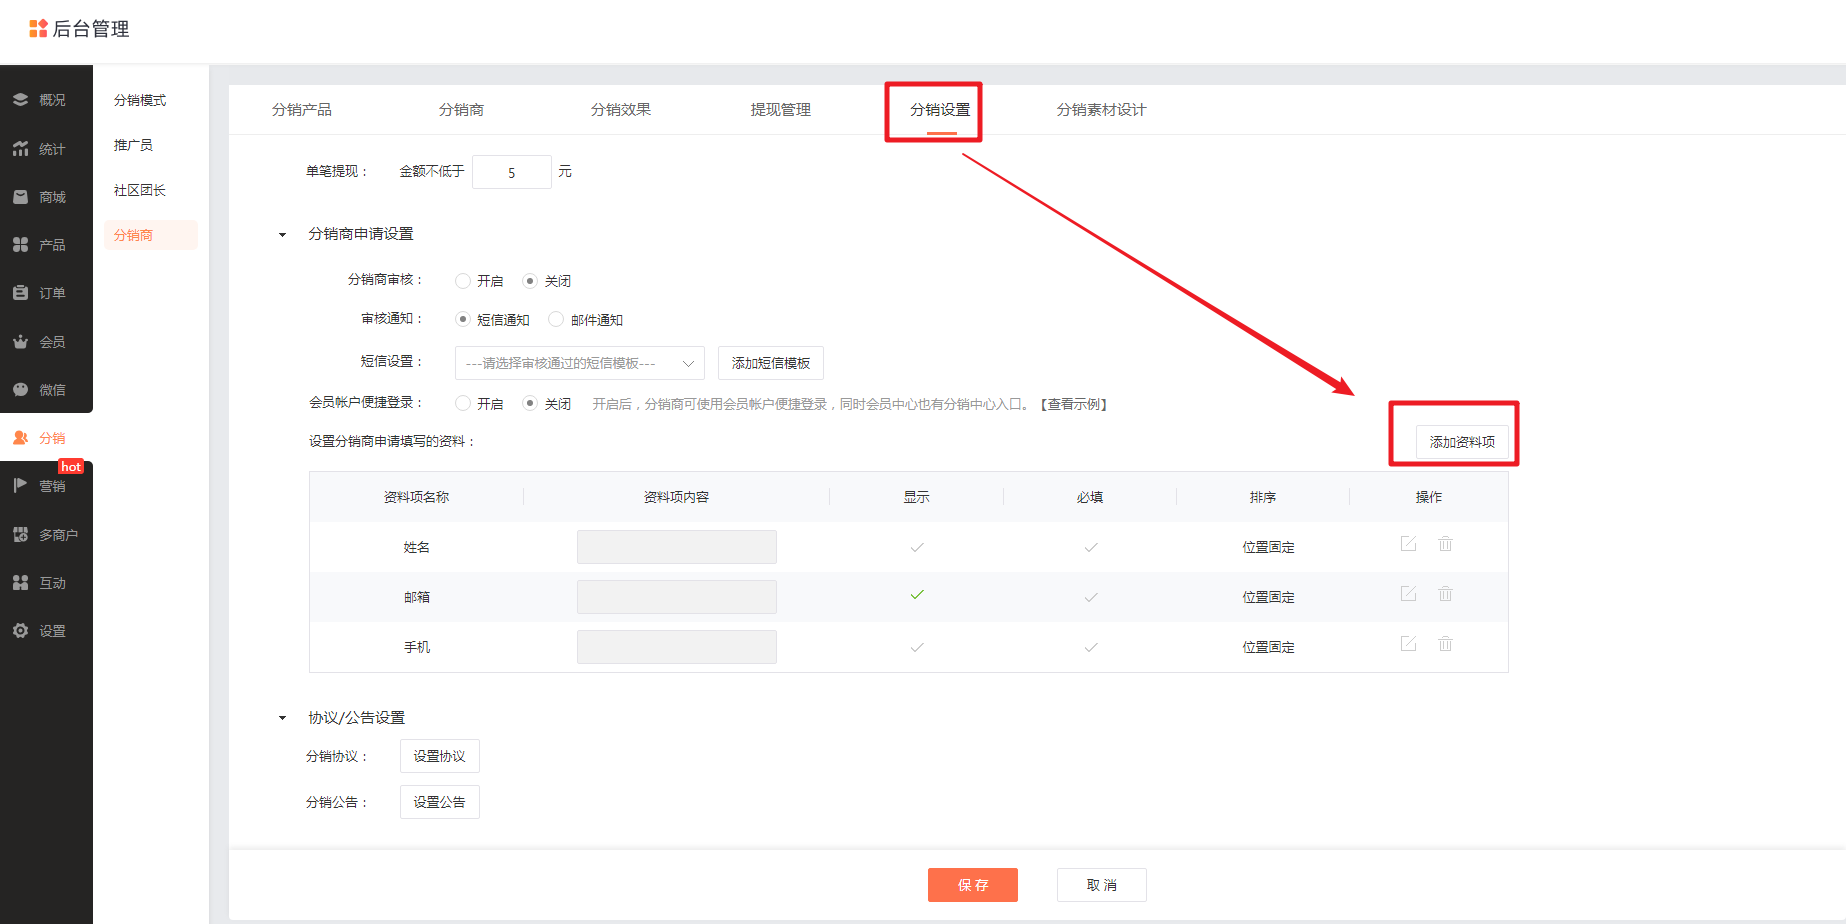Open the 设置 gear sidebar icon
The height and width of the screenshot is (924, 1846).
[20, 631]
